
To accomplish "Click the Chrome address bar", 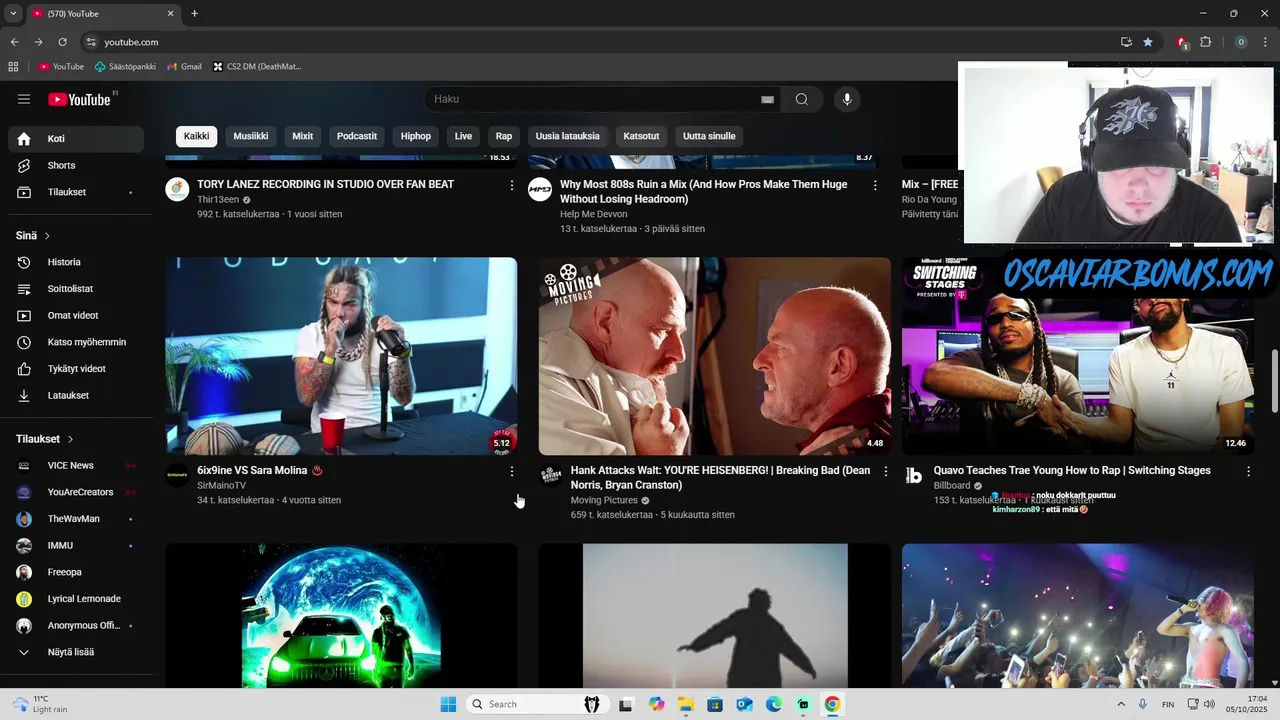I will [600, 42].
